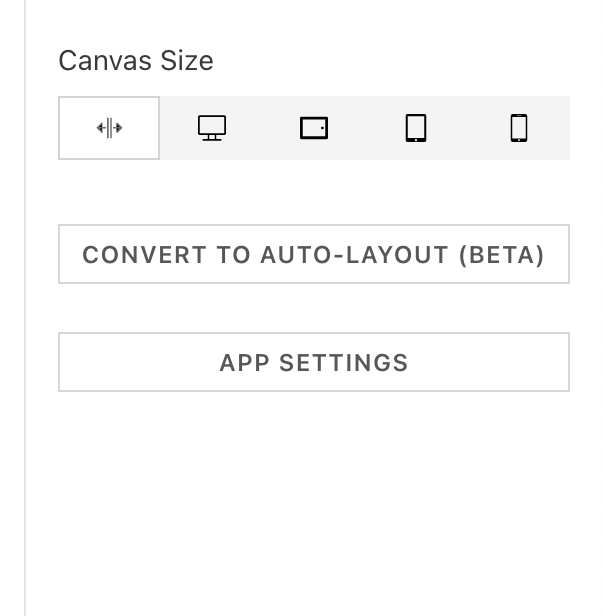Image resolution: width=602 pixels, height=616 pixels.
Task: Choose the portrait tablet canvas size
Action: click(416, 128)
